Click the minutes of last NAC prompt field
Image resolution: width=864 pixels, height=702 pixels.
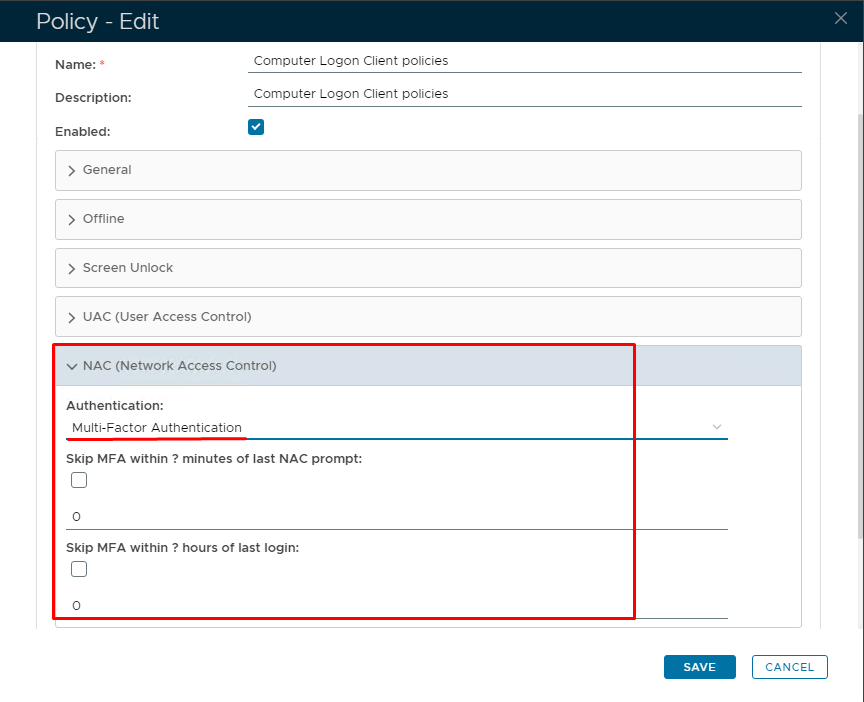point(397,517)
